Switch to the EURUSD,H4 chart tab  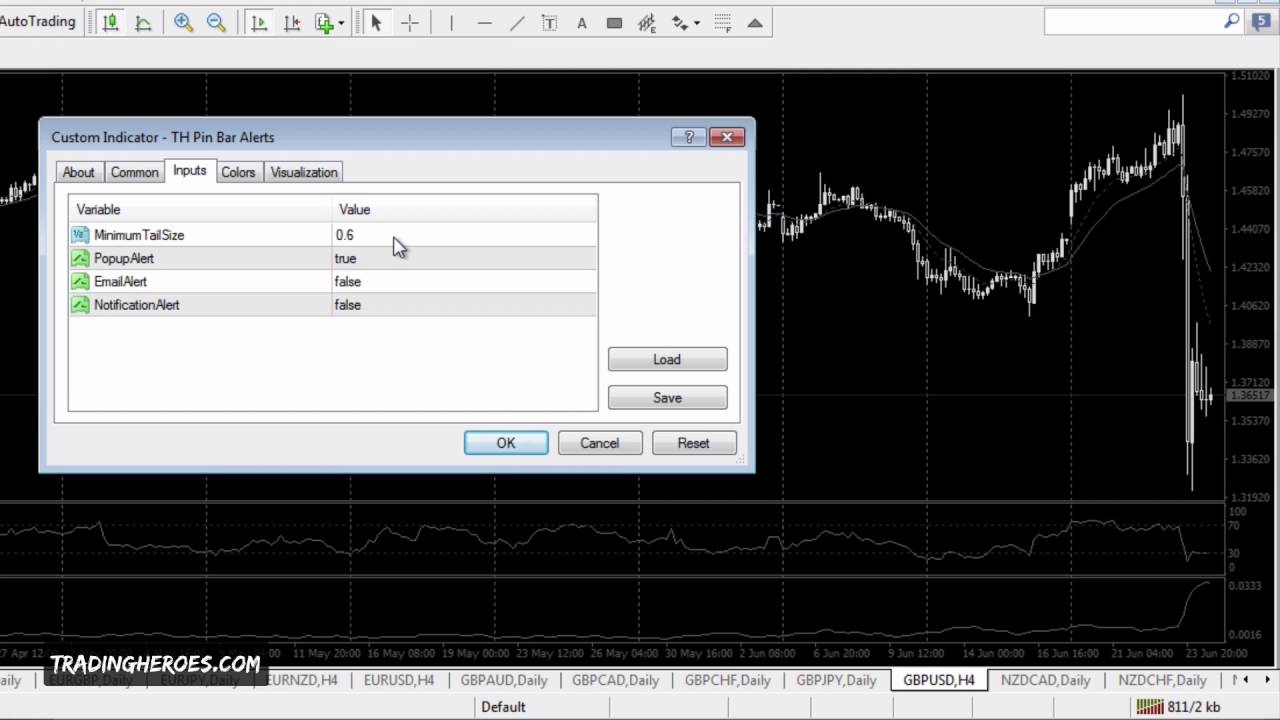click(x=399, y=680)
